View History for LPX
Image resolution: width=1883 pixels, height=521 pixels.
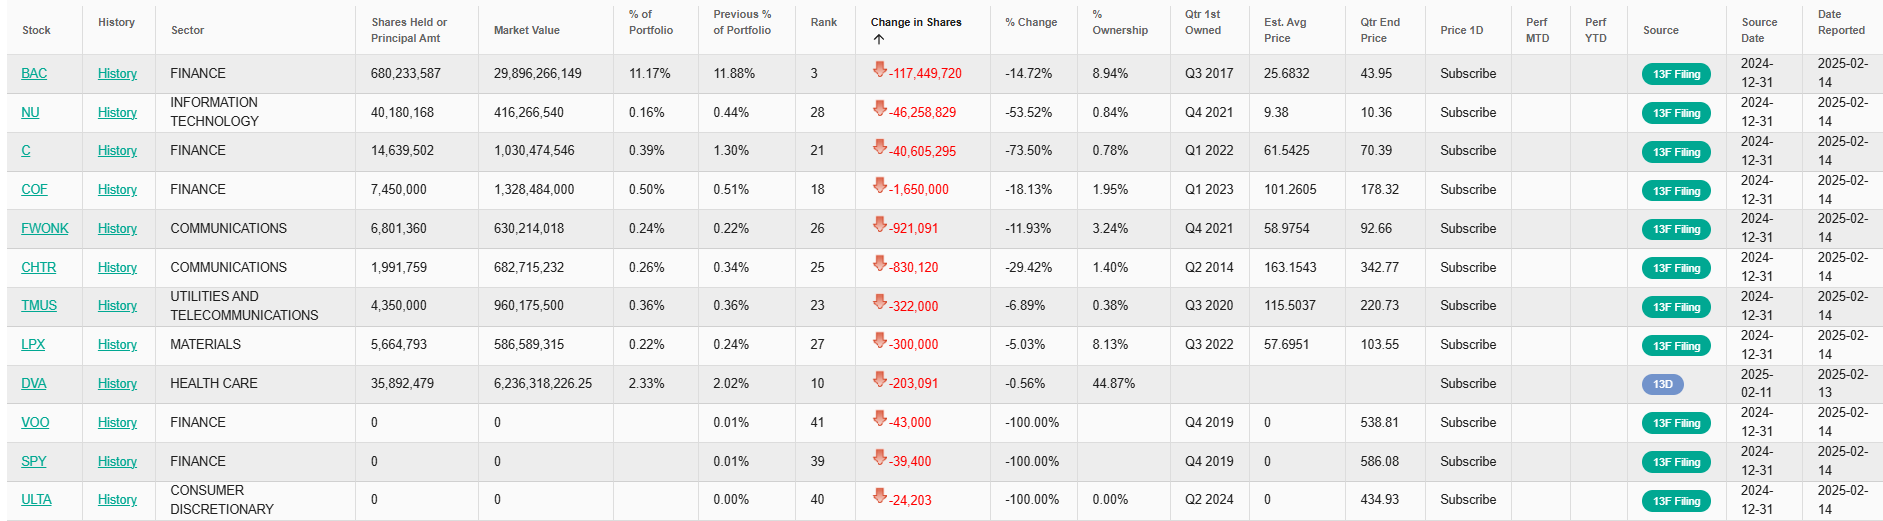[117, 344]
